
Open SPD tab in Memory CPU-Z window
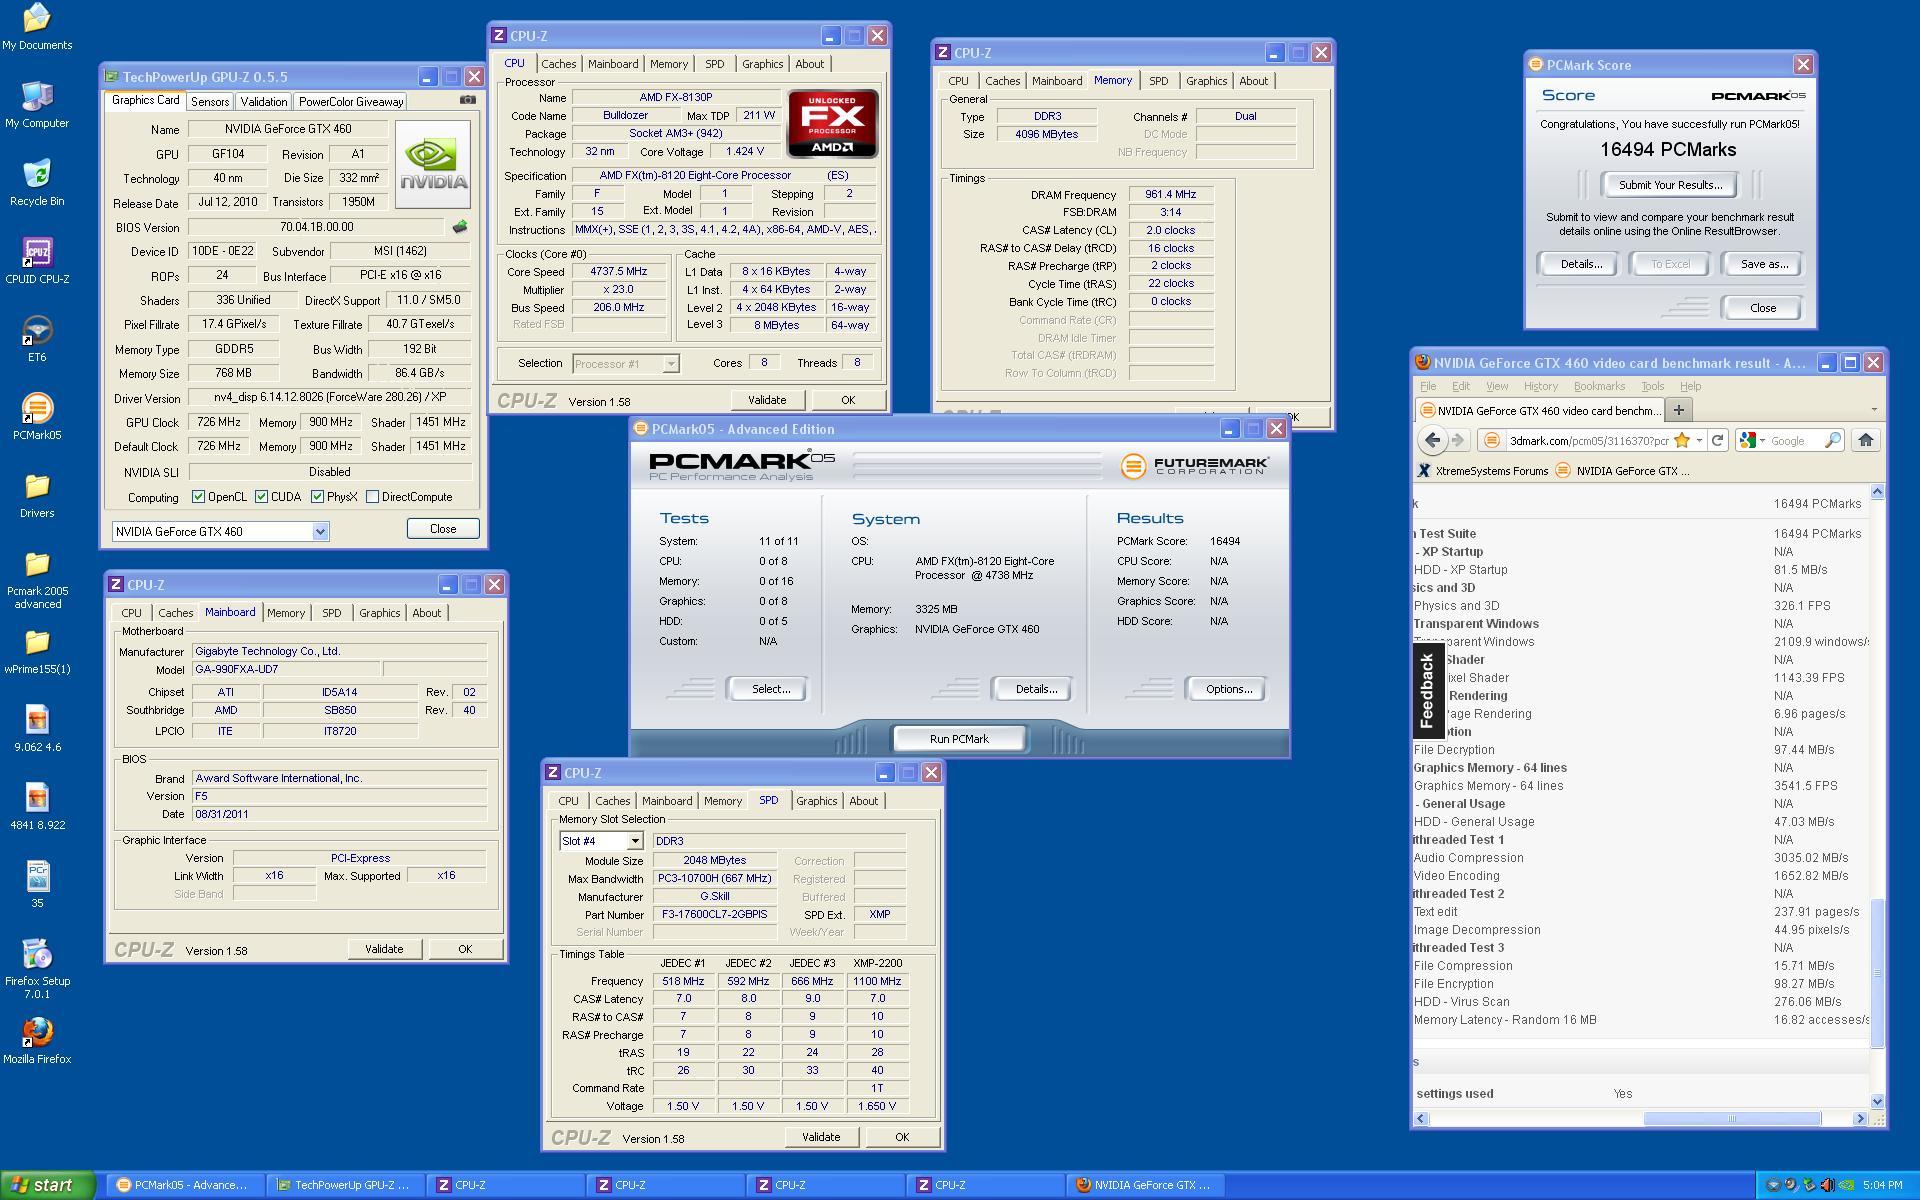[x=1158, y=81]
